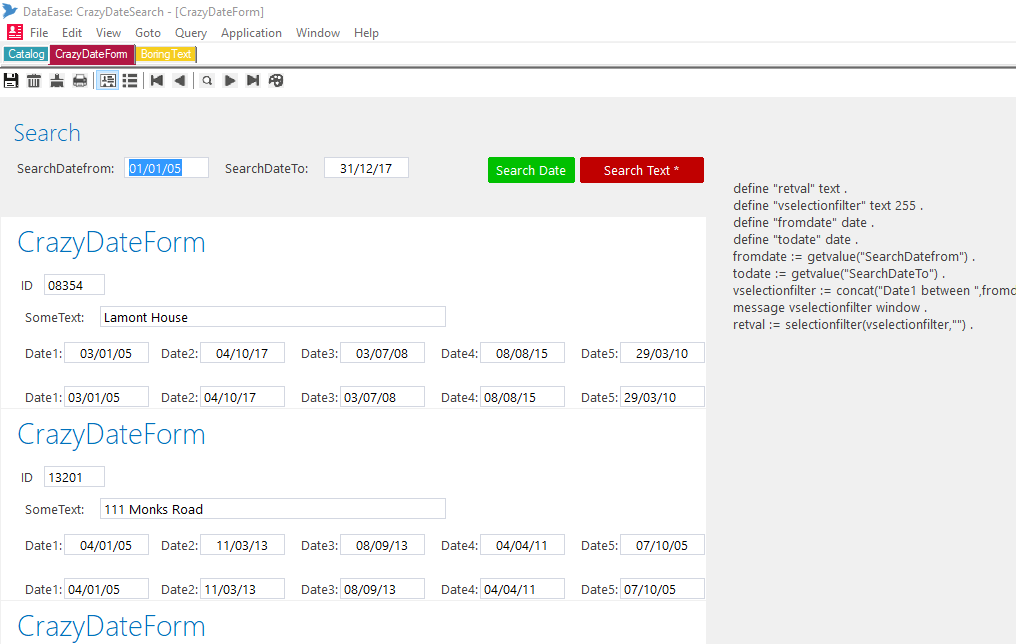
Task: Click upper Date2 field 04/10/17 in Lamont House record
Action: click(242, 354)
